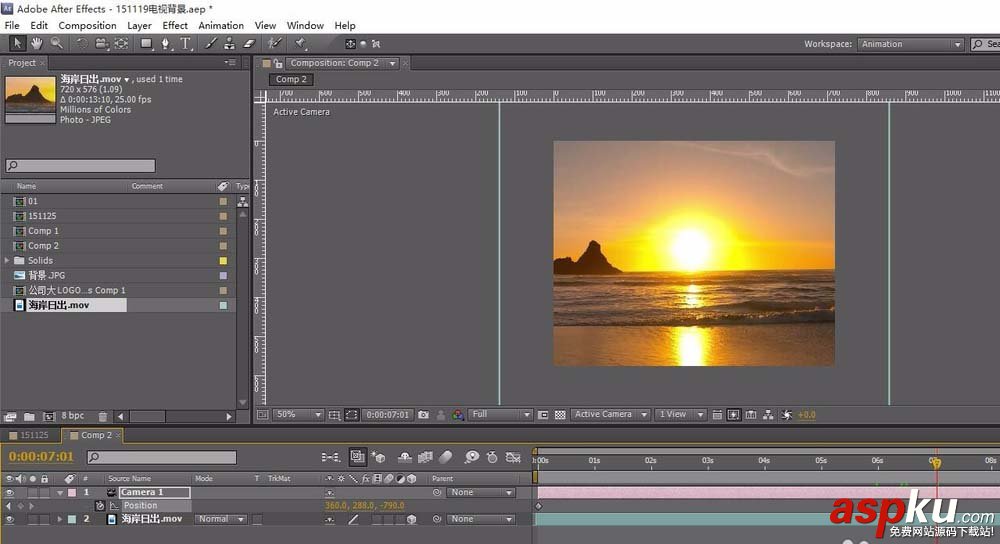Hide the Camera 1 layer
Viewport: 1000px width, 544px height.
pos(10,493)
